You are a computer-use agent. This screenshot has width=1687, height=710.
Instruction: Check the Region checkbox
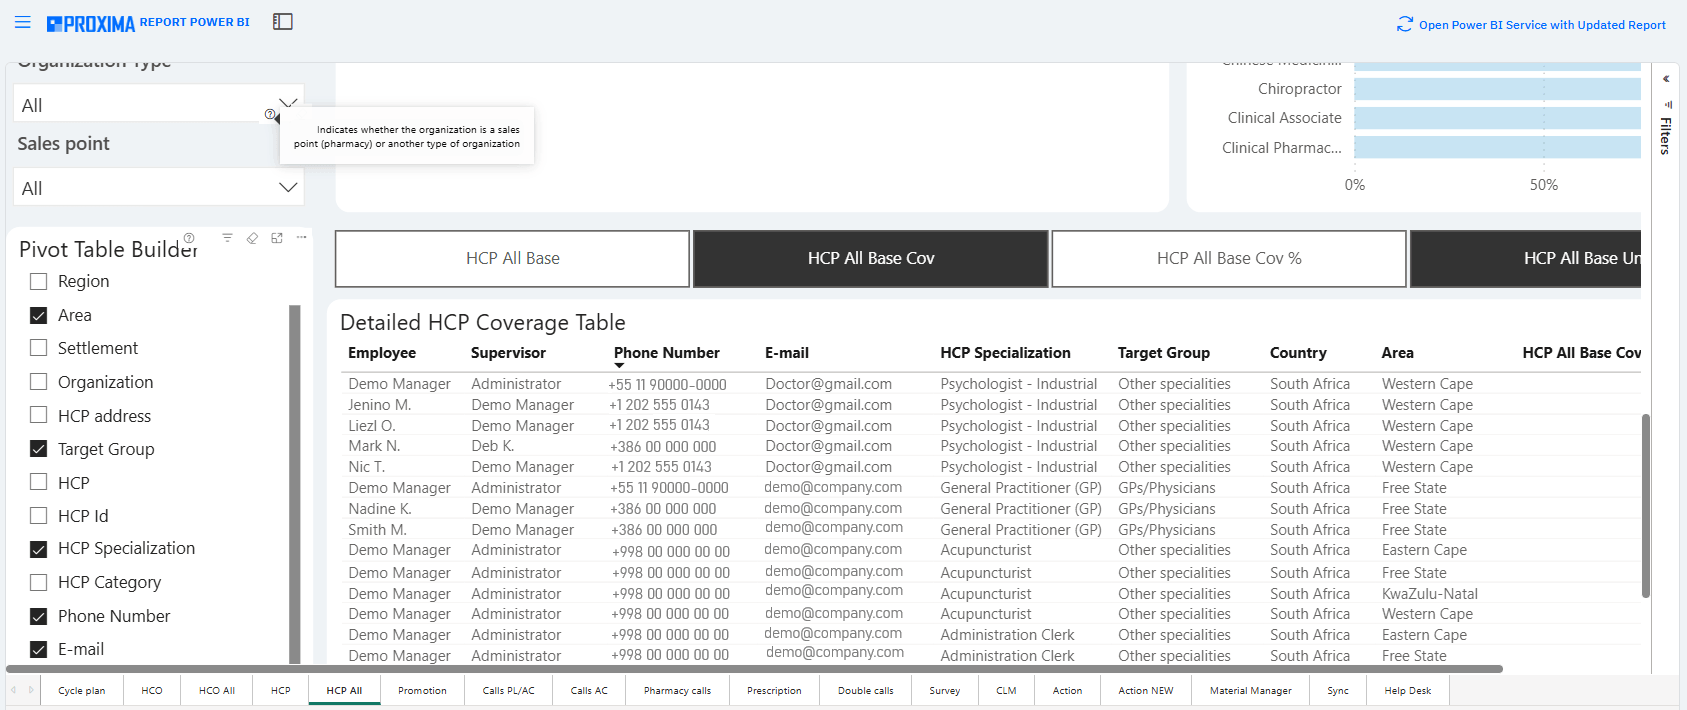tap(39, 281)
